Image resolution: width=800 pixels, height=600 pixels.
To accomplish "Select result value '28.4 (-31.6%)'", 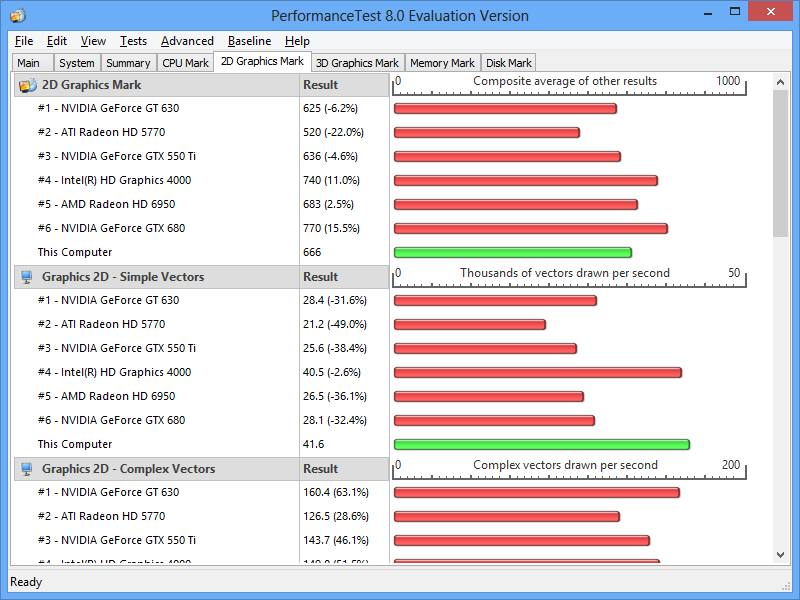I will click(335, 300).
